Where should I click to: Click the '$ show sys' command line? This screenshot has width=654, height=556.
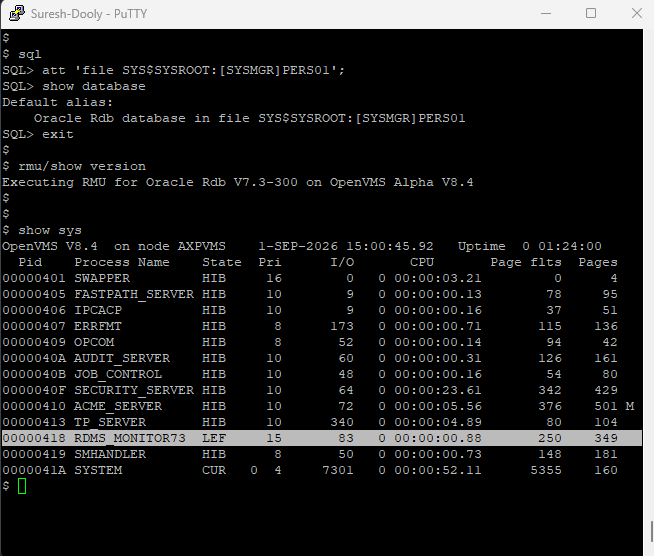tap(42, 230)
